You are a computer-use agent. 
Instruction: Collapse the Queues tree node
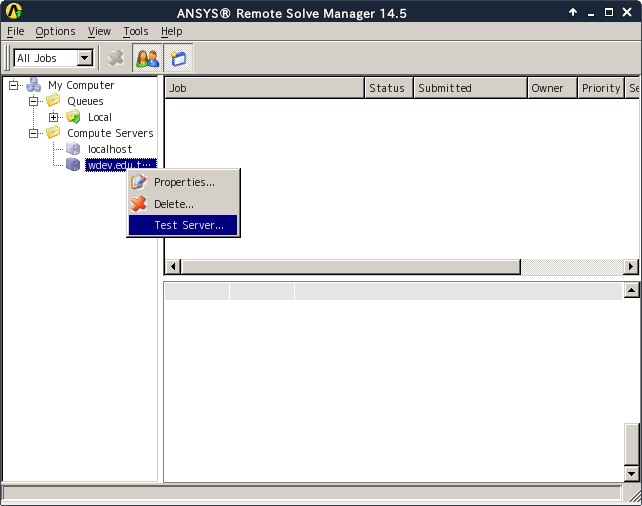click(33, 101)
